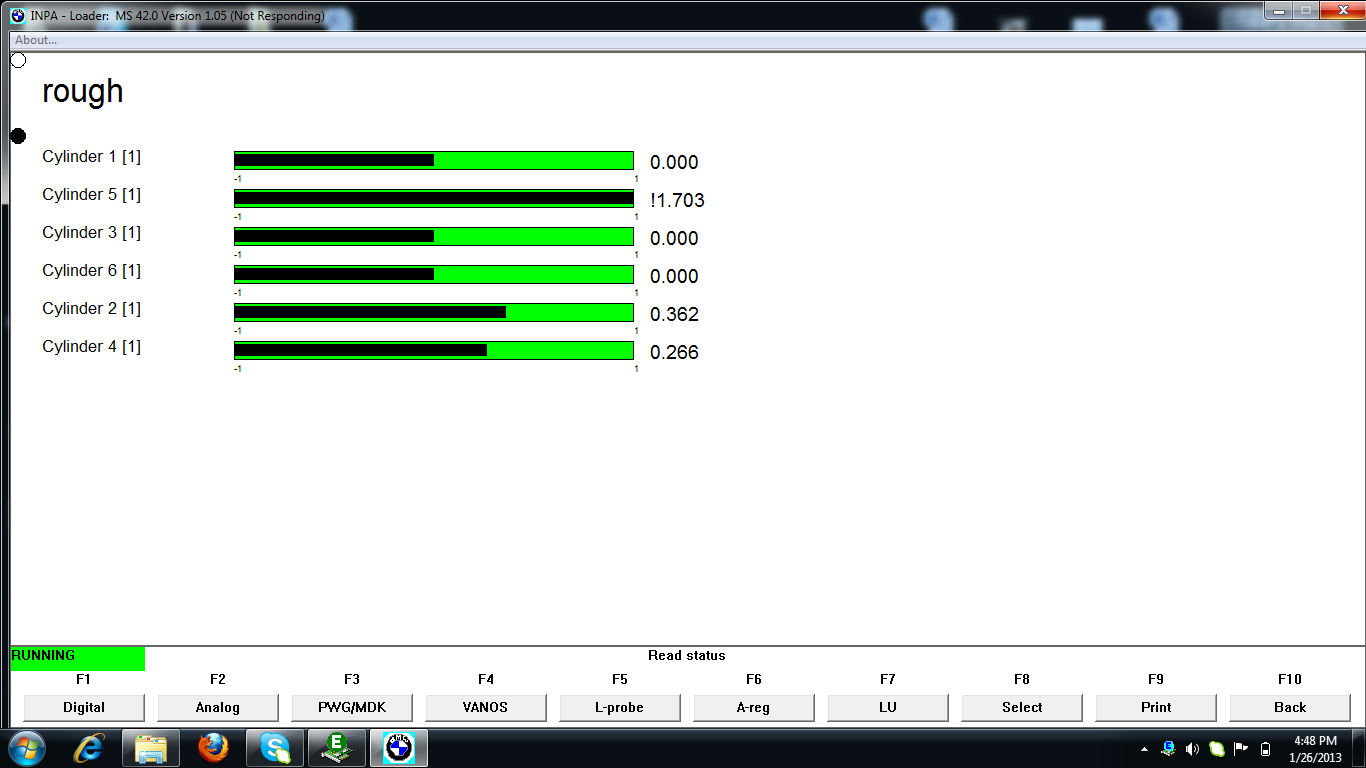Open Skype from the taskbar
1366x768 pixels.
click(275, 748)
